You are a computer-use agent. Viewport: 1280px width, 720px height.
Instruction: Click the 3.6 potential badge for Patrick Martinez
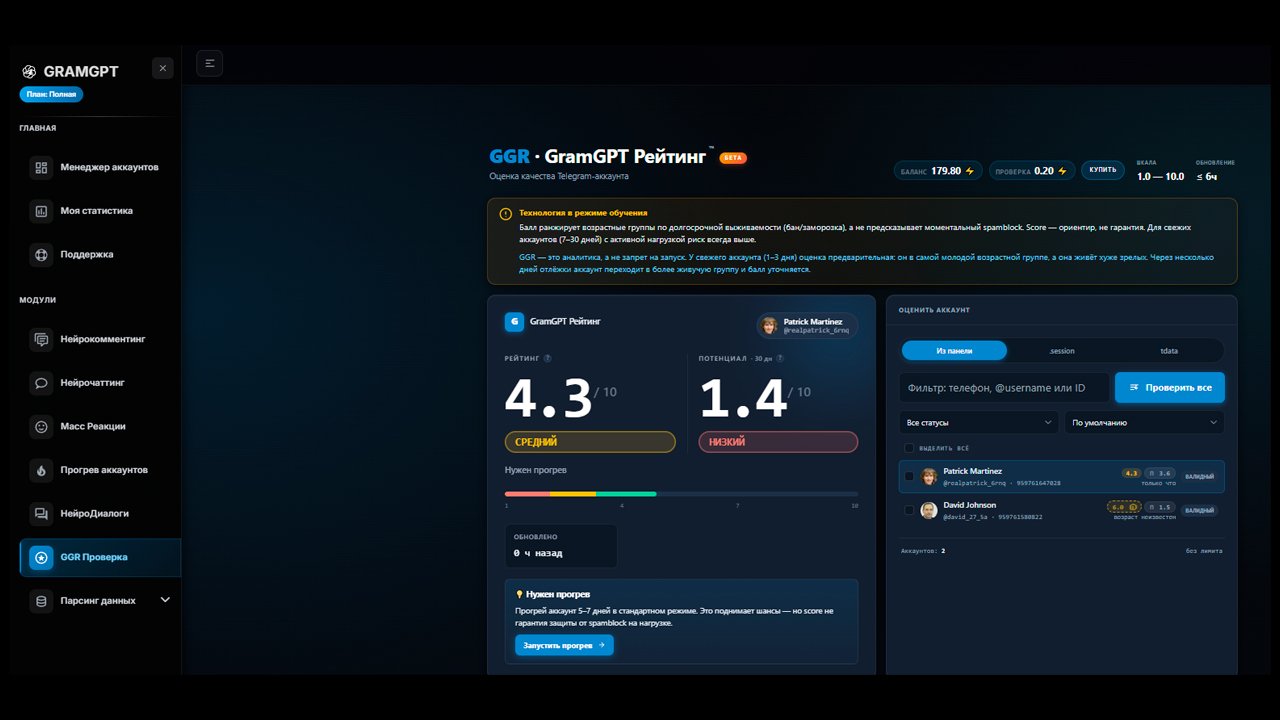click(1160, 473)
